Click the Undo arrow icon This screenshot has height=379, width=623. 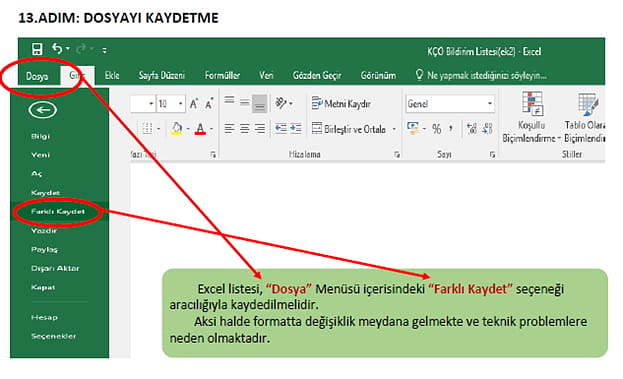(x=57, y=49)
